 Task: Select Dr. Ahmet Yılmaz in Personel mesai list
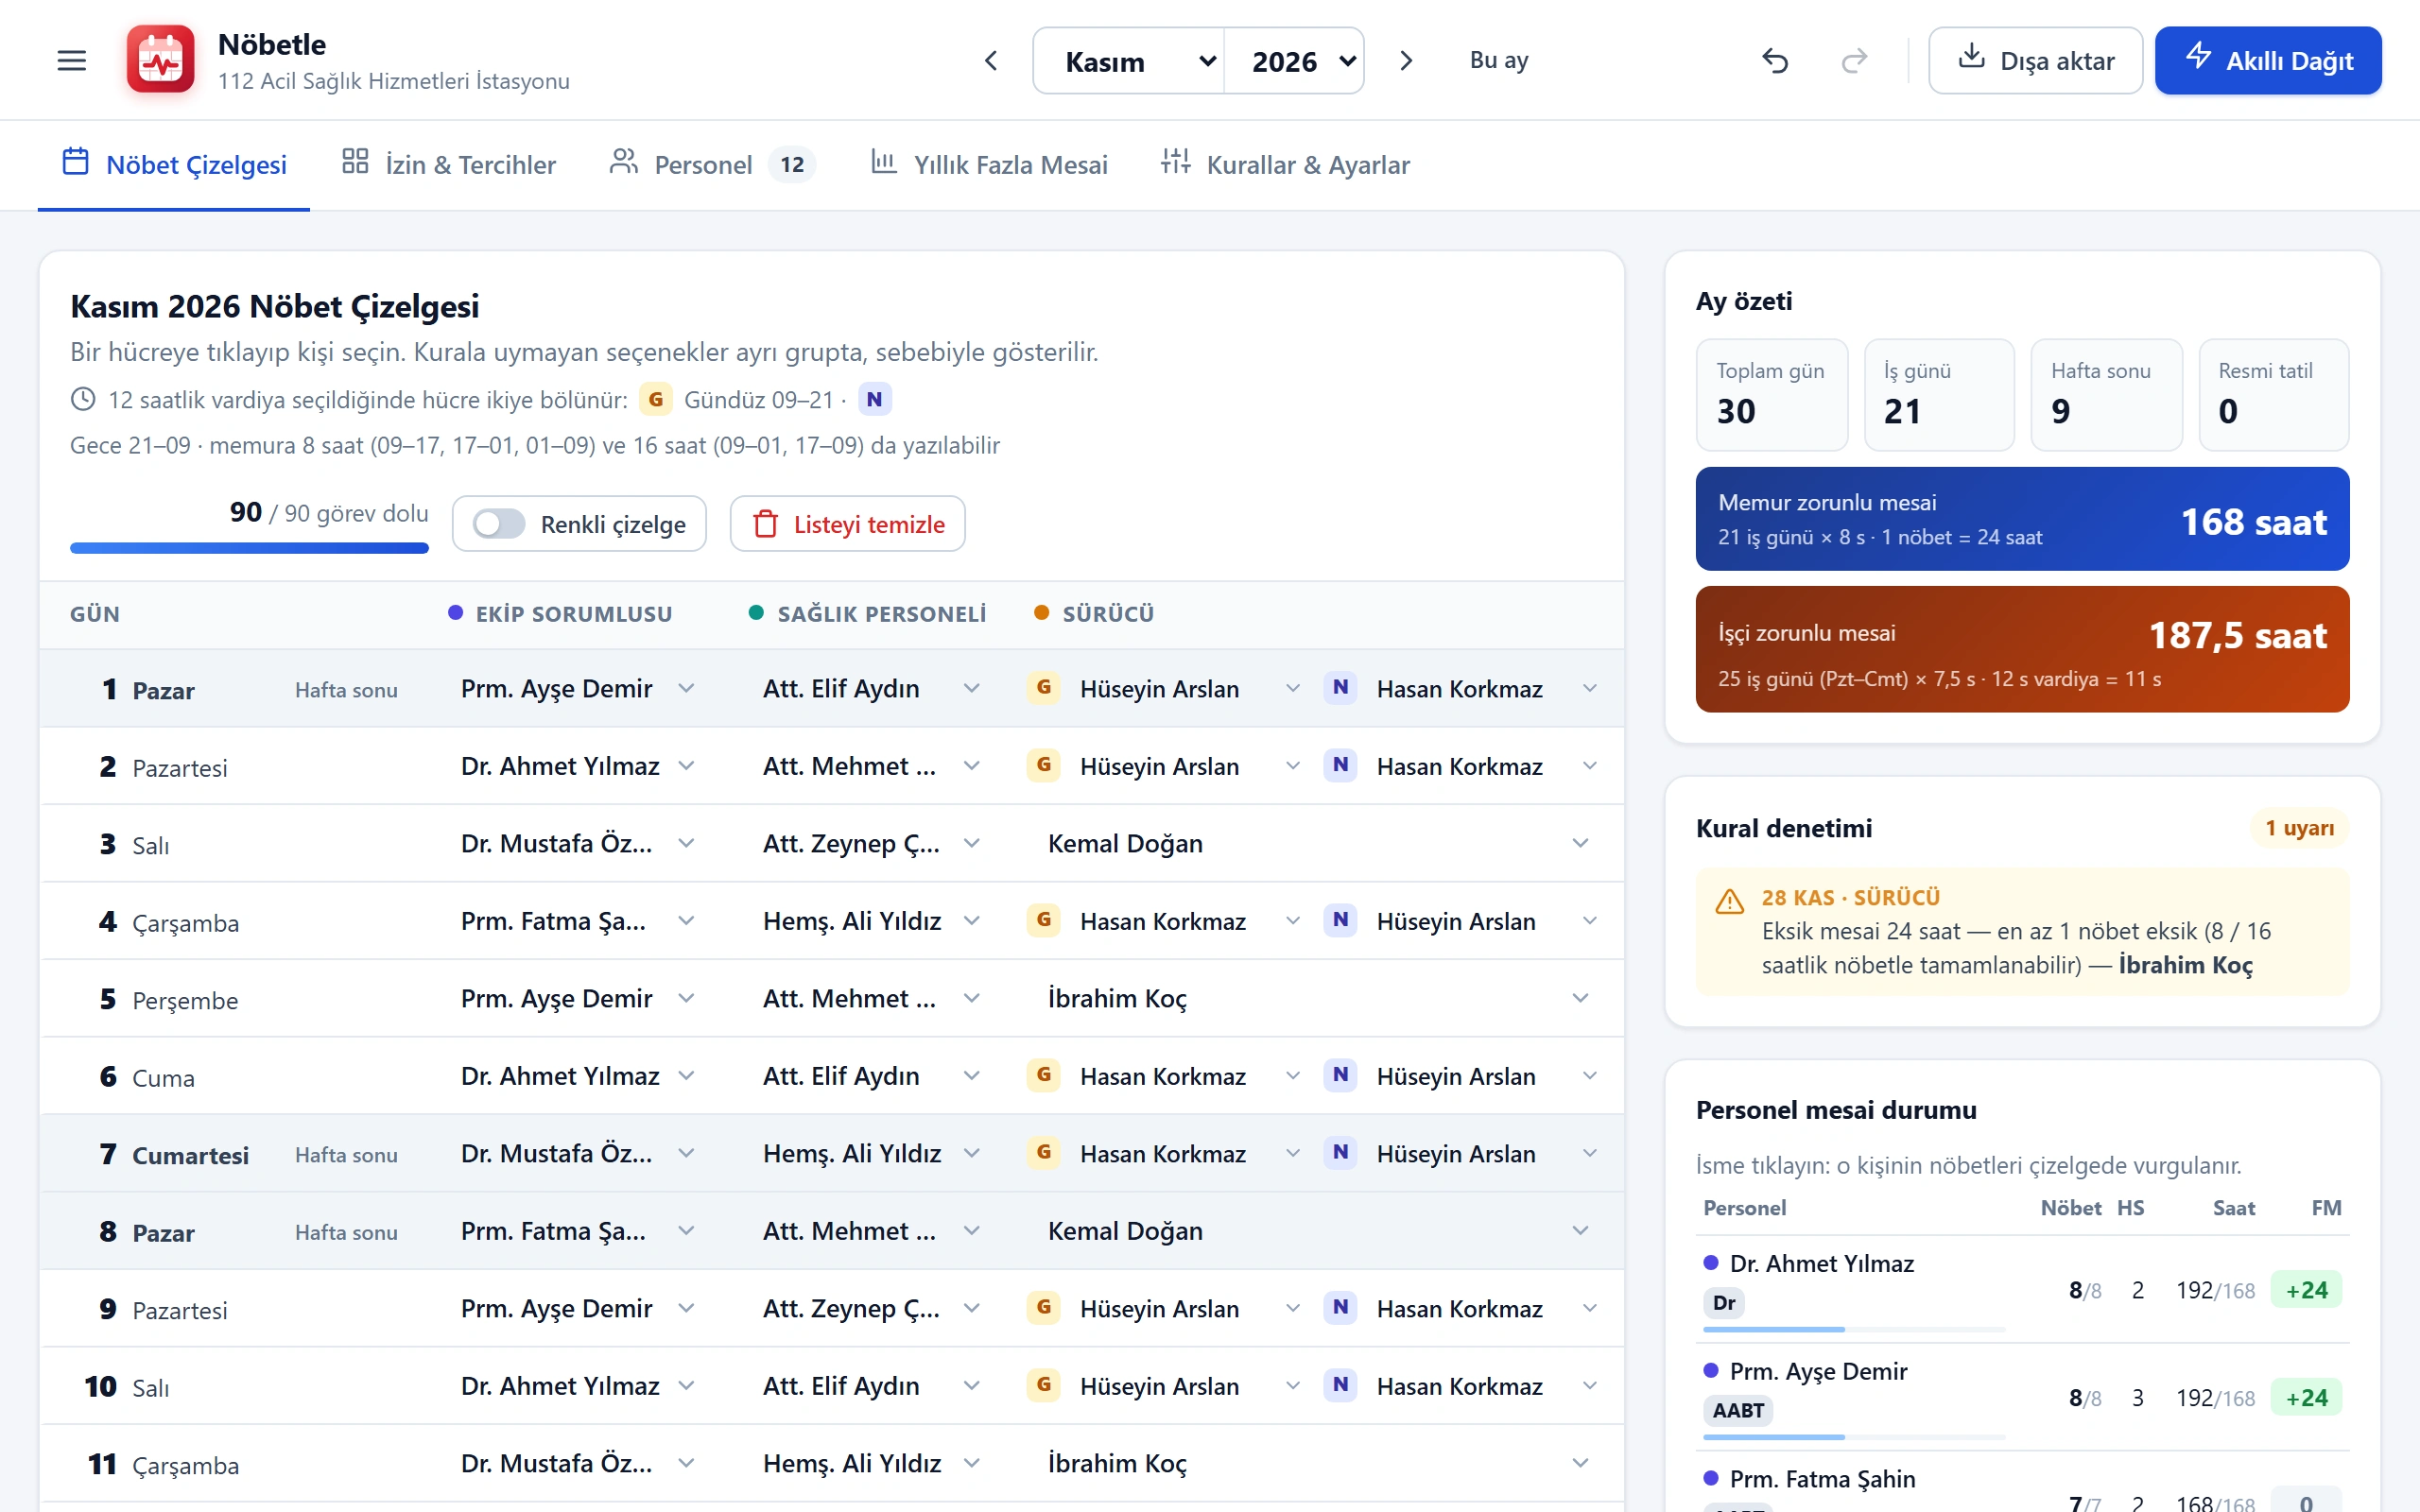click(1821, 1264)
